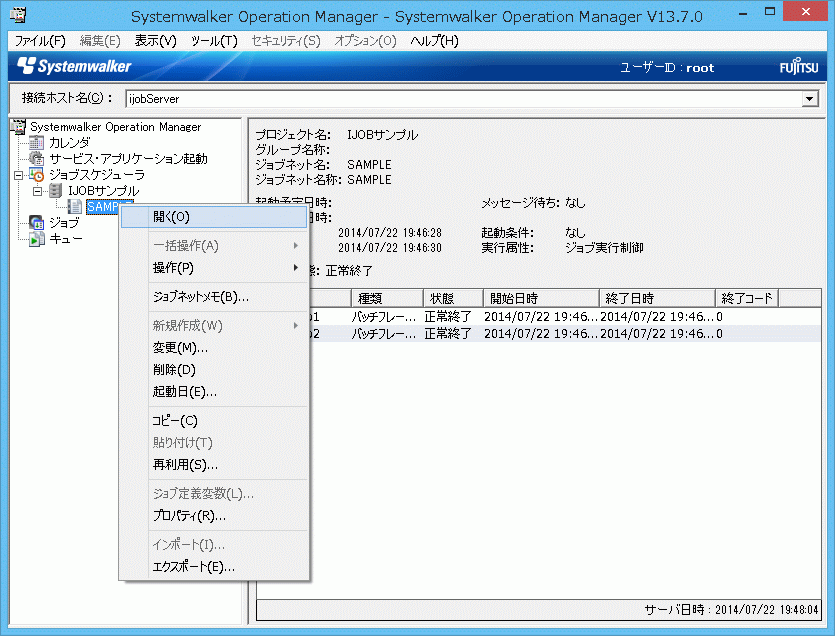
Task: Choose 起動日(E)... in the context menu
Action: (214, 392)
